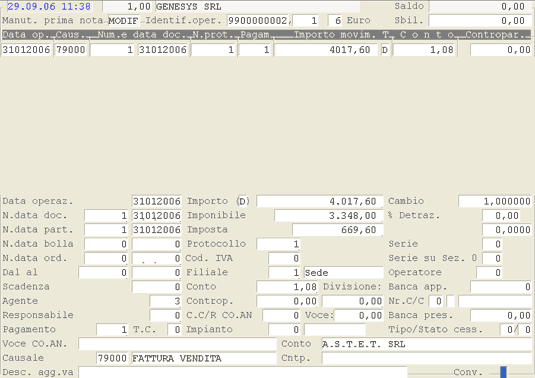Click the Voce: value field
This screenshot has width=535, height=378.
358,316
